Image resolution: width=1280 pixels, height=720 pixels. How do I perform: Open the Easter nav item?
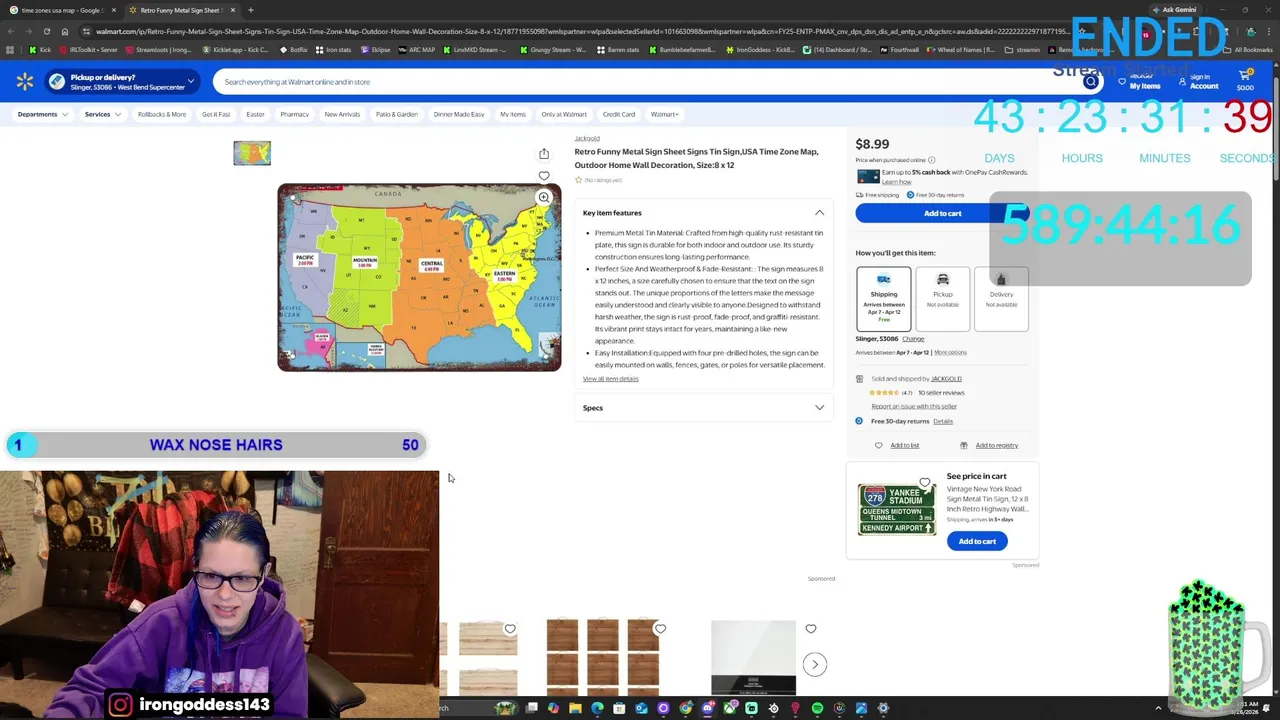coord(255,114)
